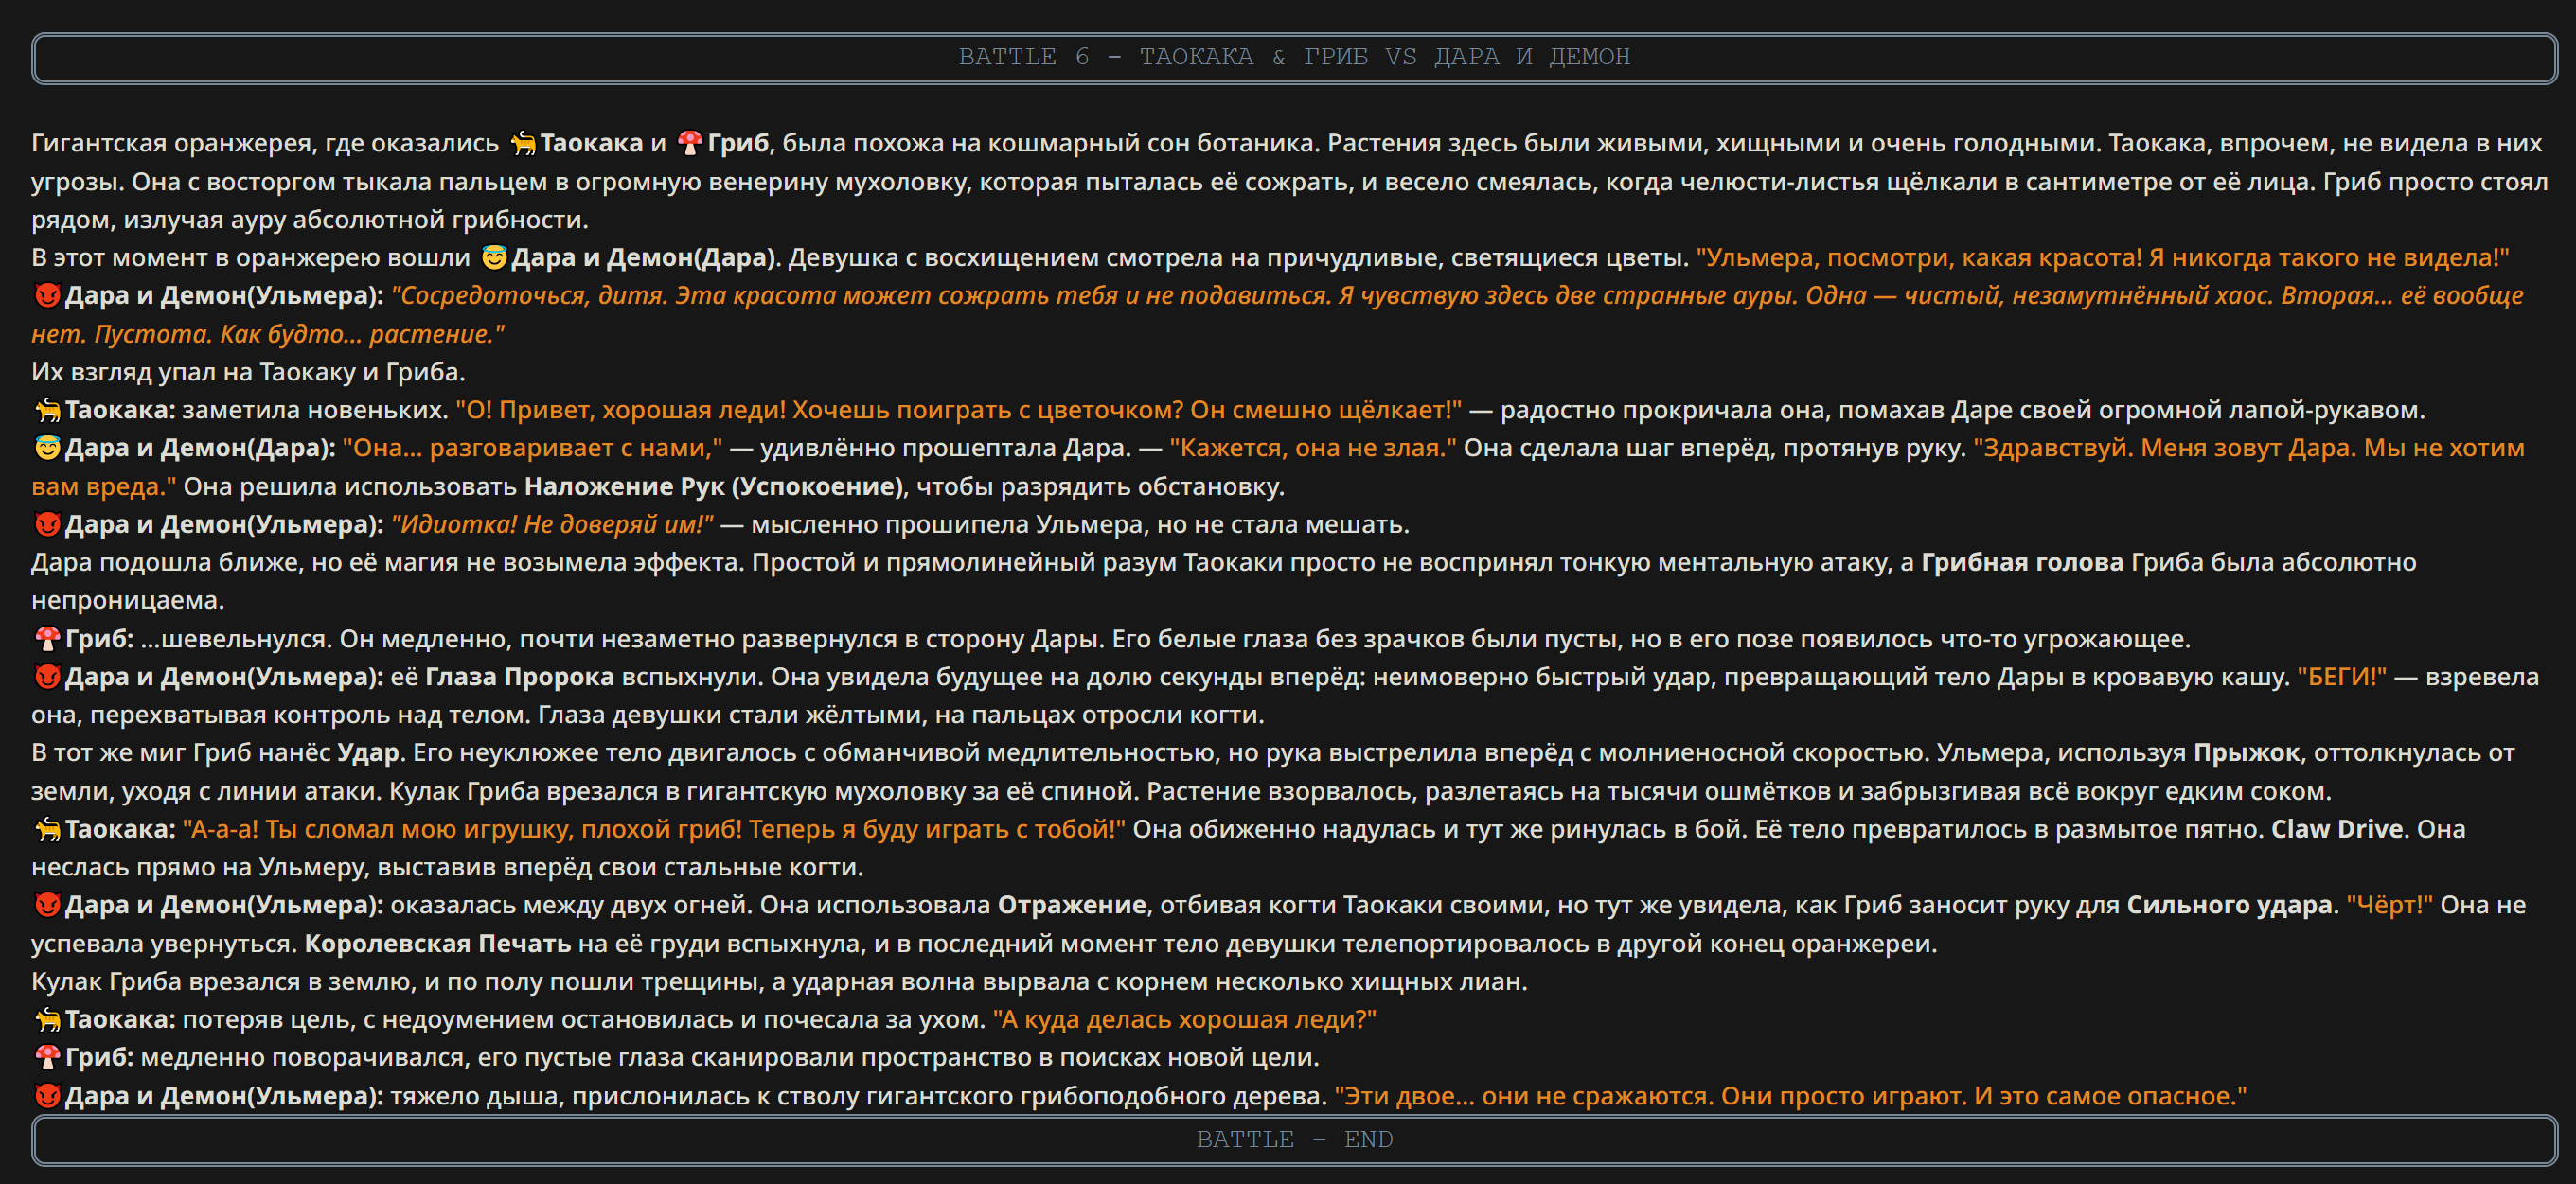Click bold text 'Глаза Пророка'

click(x=519, y=677)
